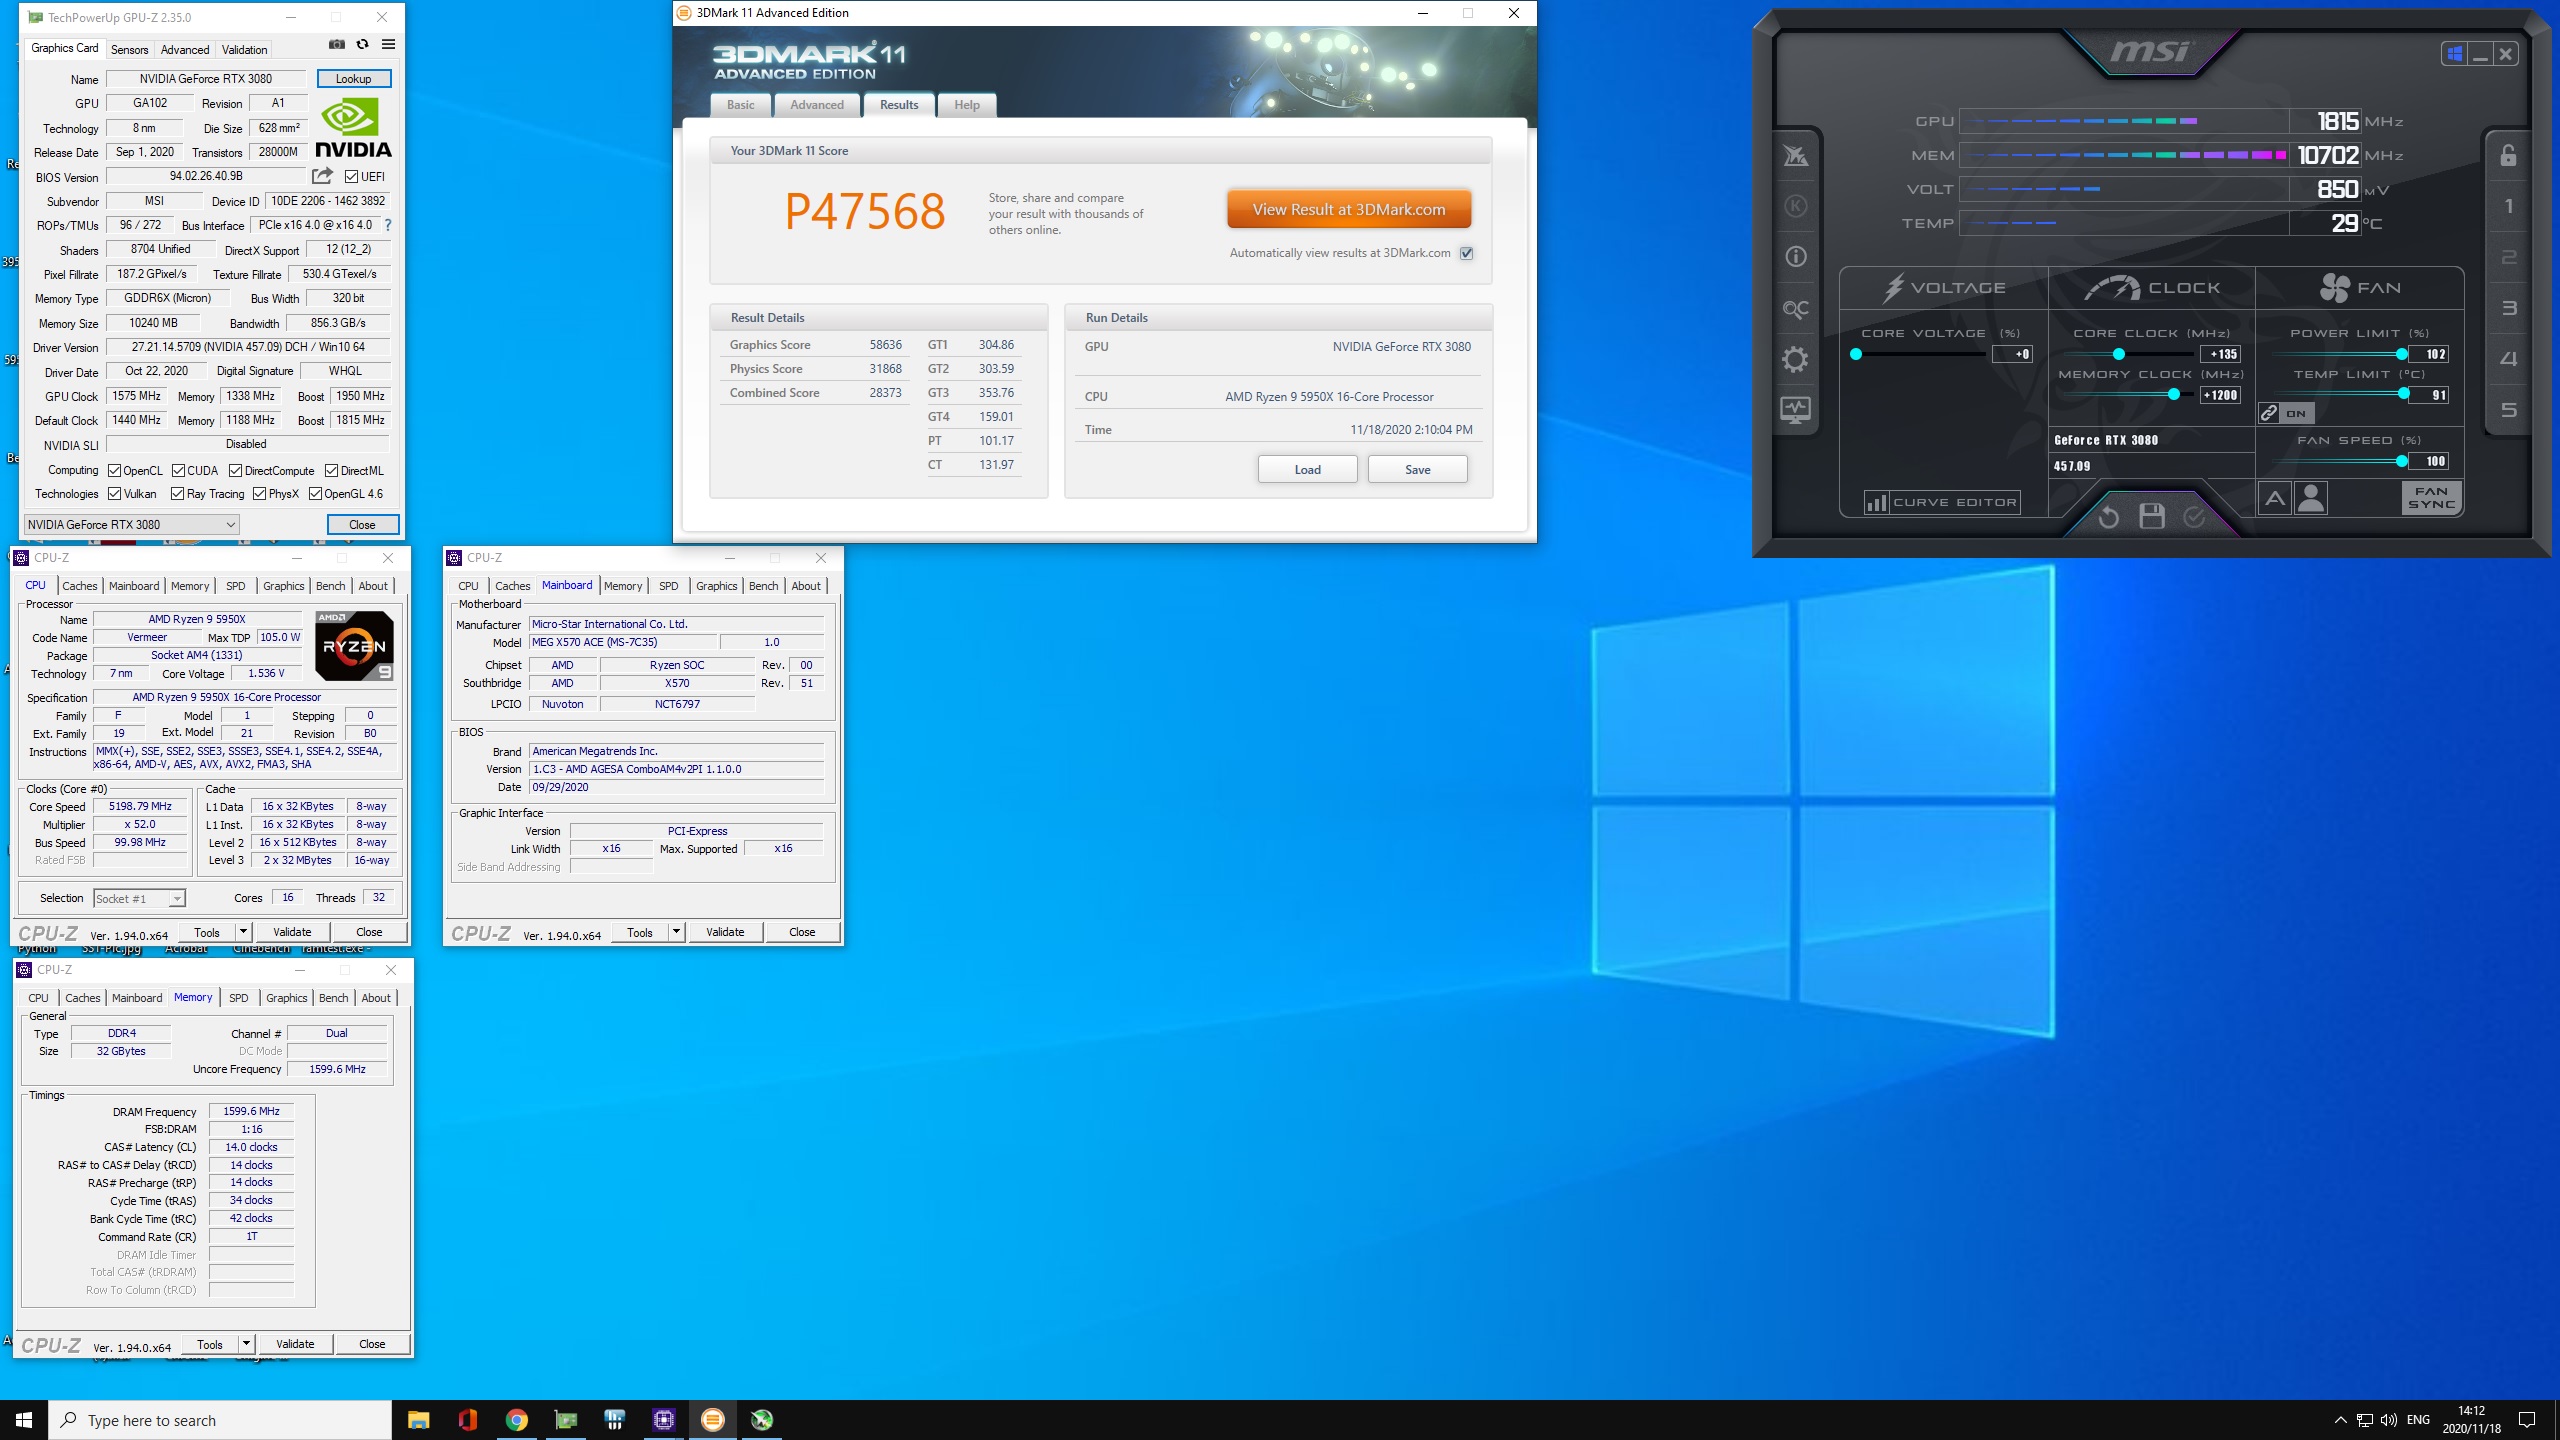The height and width of the screenshot is (1440, 2560).
Task: Open File Explorer from the taskbar
Action: pos(418,1420)
